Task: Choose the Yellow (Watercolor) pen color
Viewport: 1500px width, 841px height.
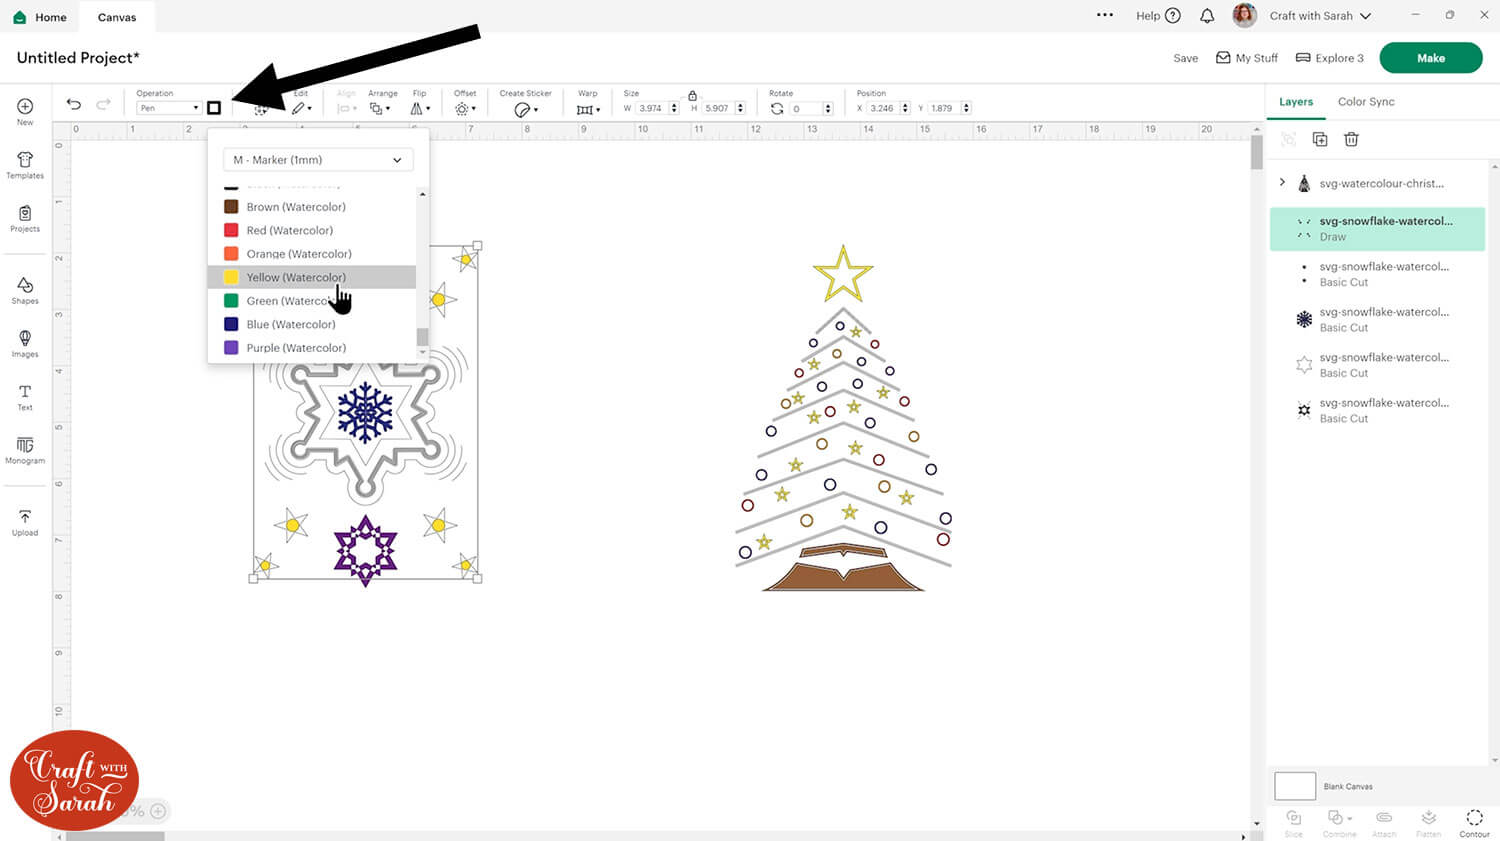Action: coord(296,277)
